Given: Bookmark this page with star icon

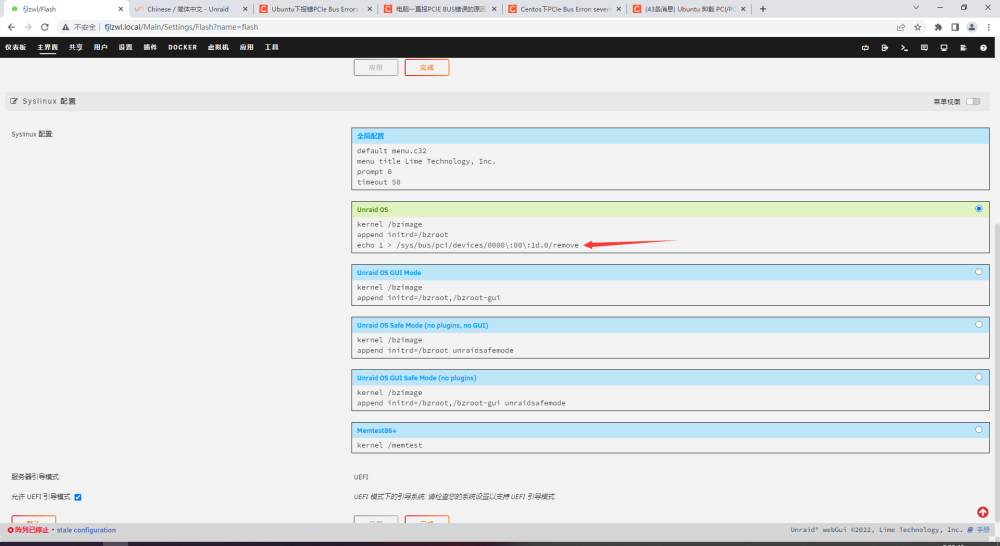Looking at the screenshot, I should [x=918, y=27].
